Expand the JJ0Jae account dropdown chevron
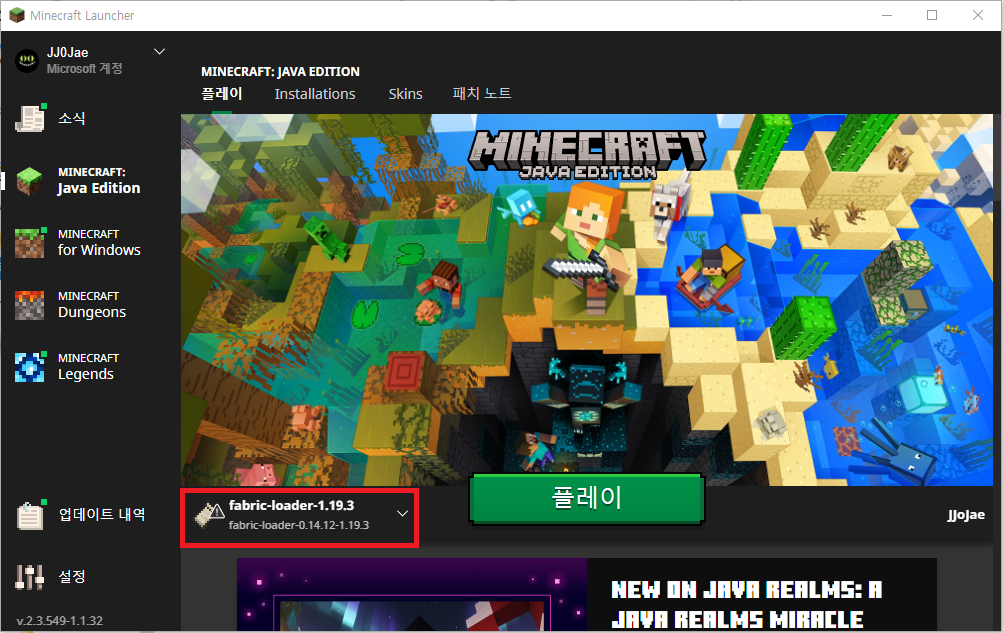Image resolution: width=1003 pixels, height=633 pixels. click(160, 51)
